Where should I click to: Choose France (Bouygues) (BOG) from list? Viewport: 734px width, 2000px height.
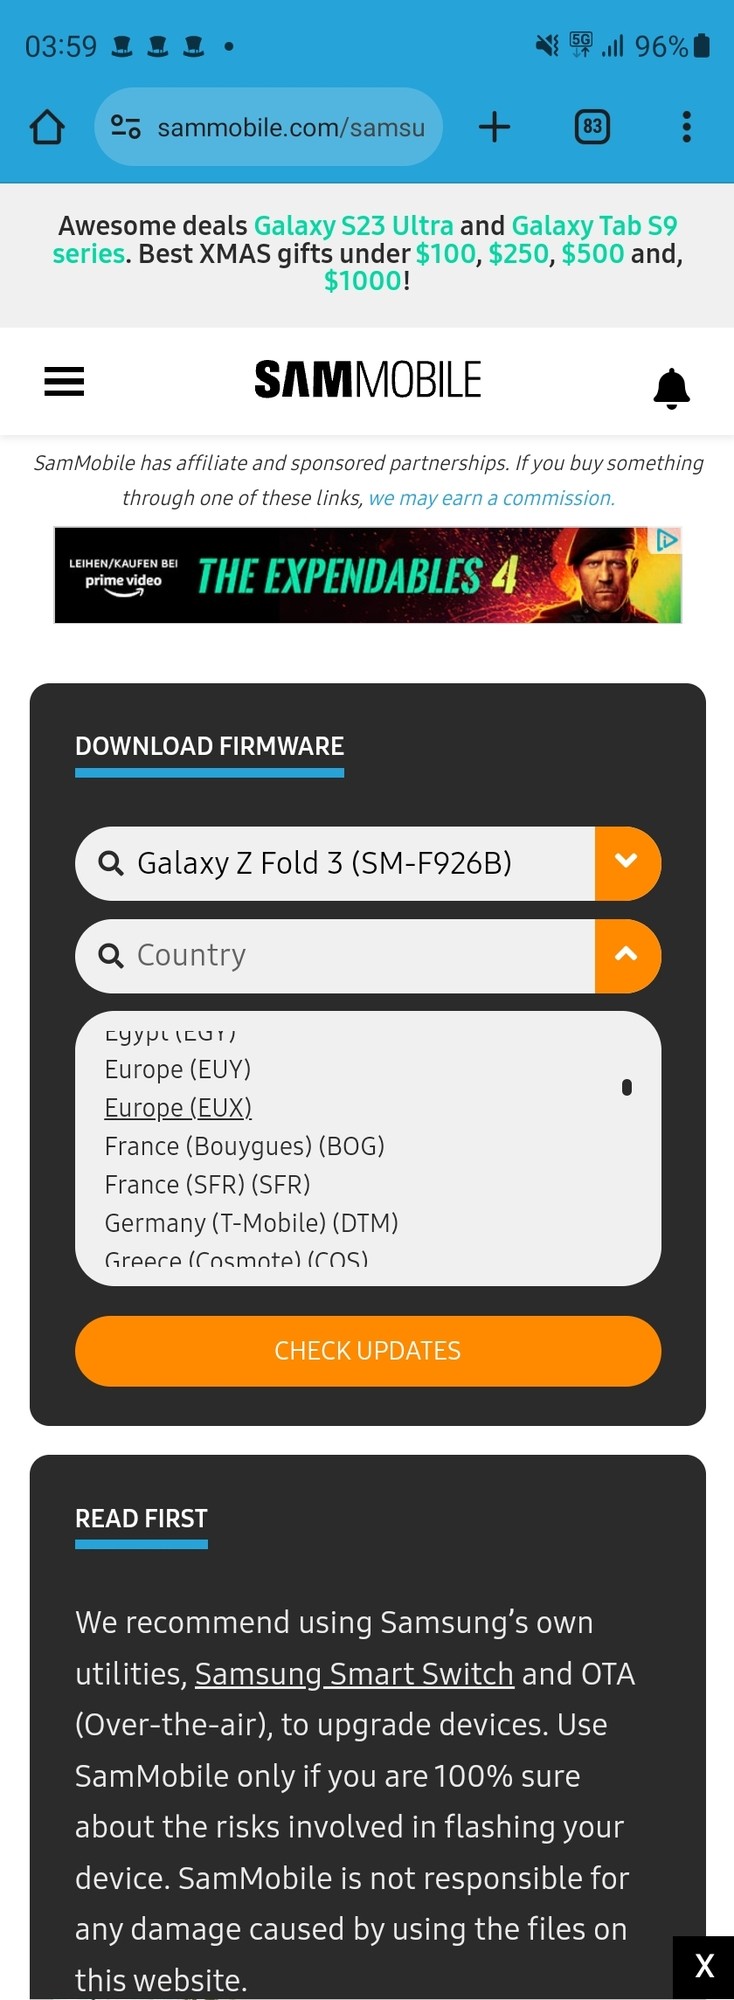244,1146
